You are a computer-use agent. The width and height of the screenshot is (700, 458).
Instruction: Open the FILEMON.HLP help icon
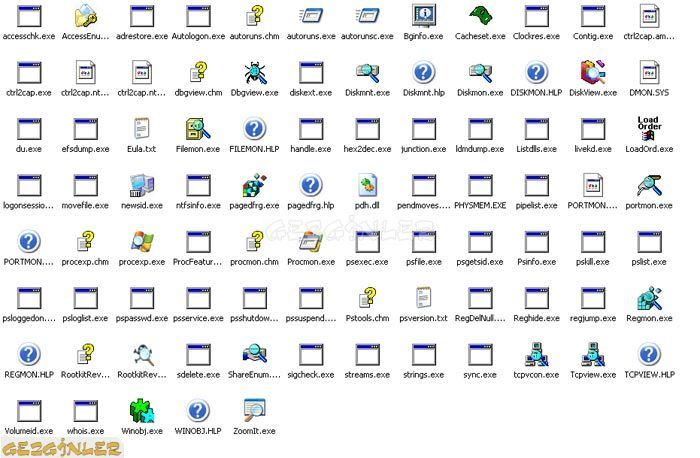tap(254, 129)
